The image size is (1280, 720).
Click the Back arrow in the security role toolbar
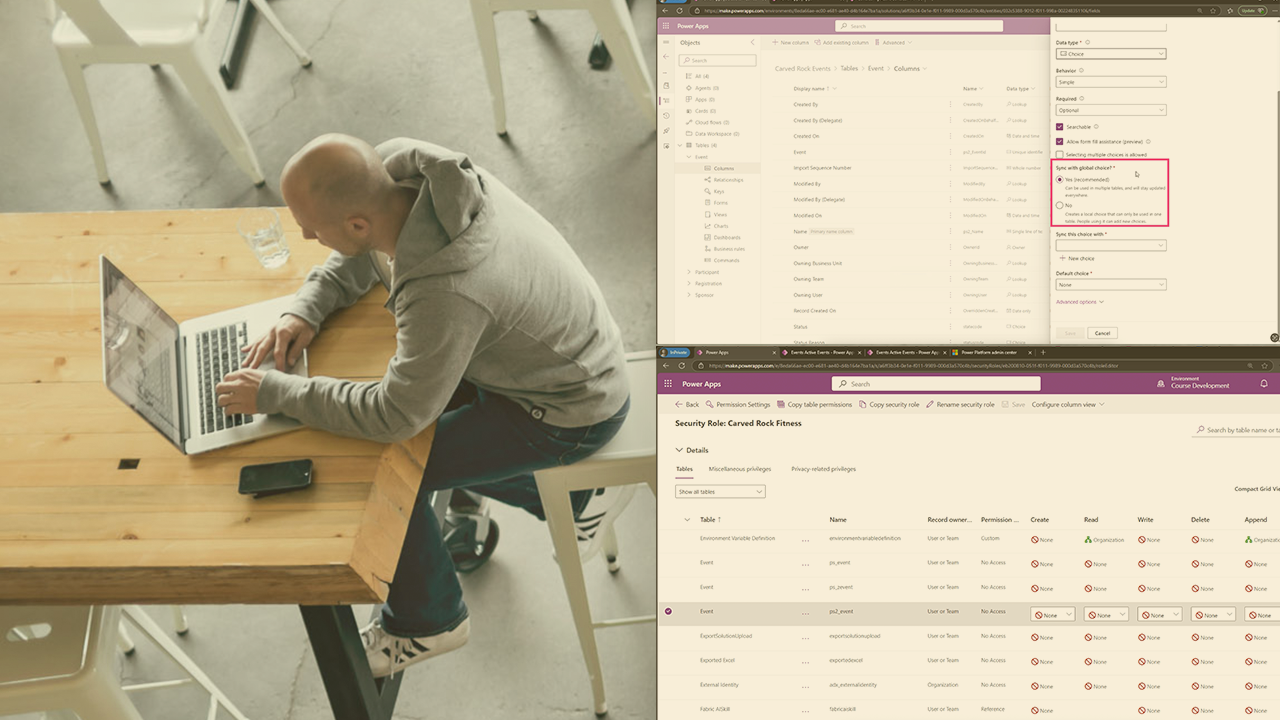pos(687,405)
